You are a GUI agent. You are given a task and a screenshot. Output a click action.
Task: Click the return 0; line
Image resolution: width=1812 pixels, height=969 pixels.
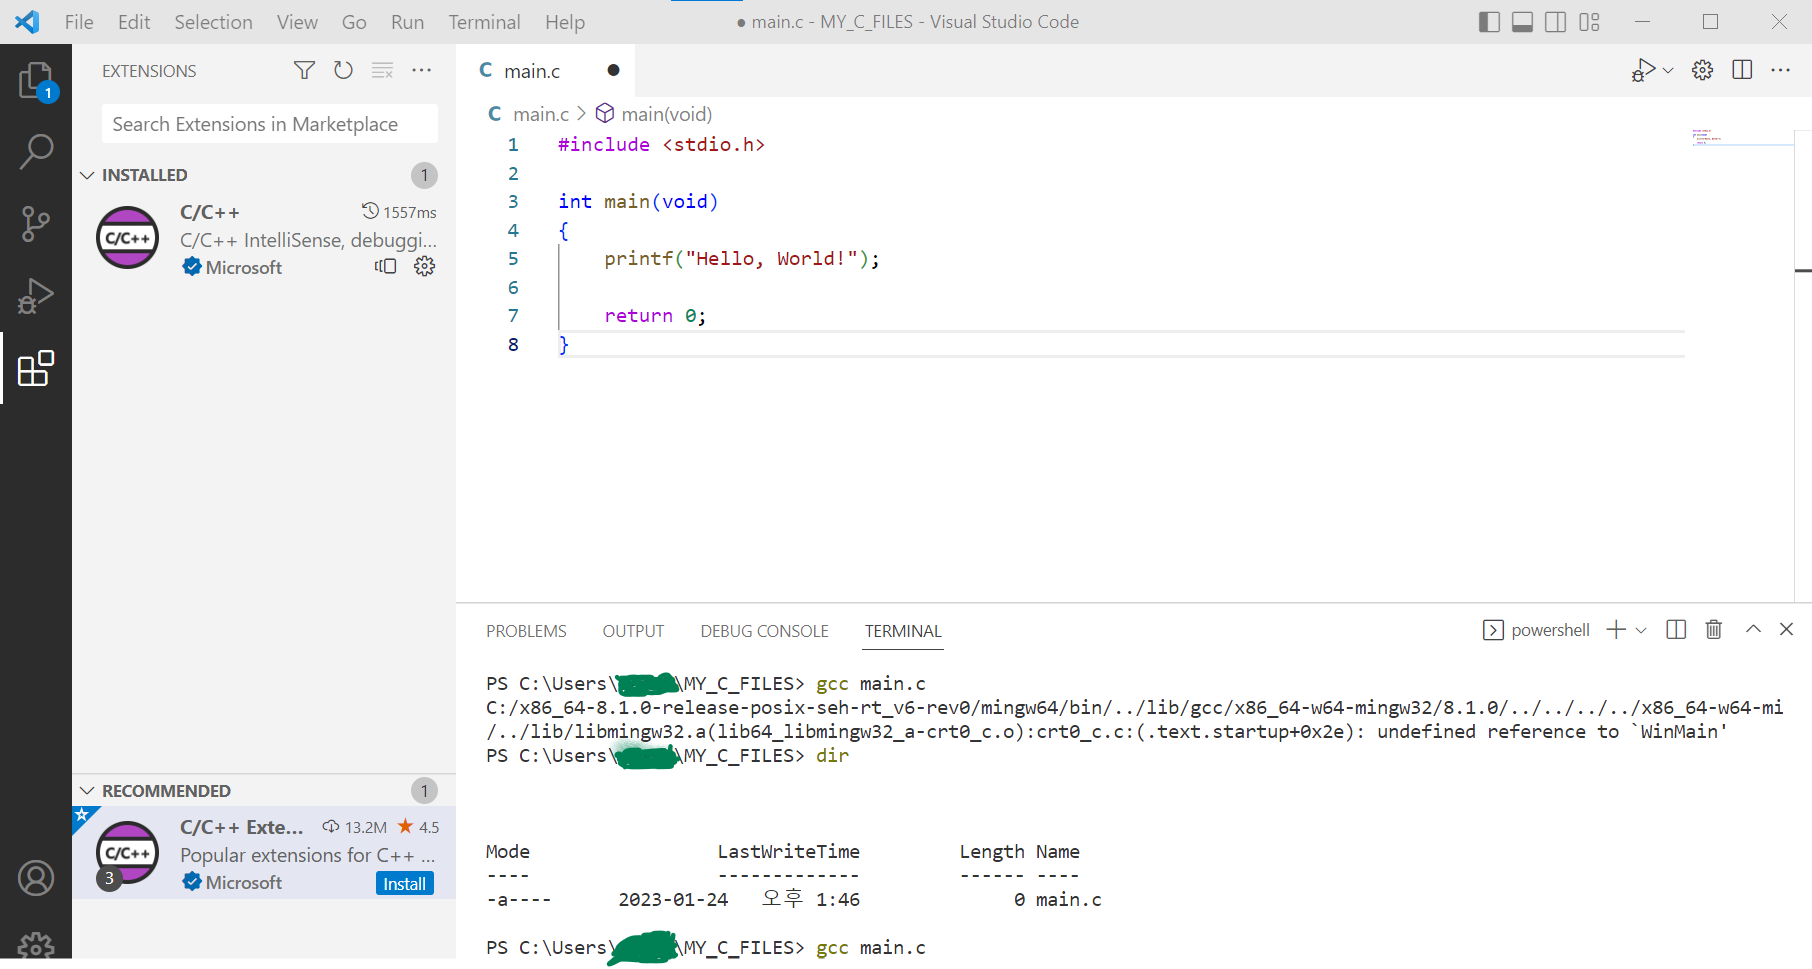655,316
